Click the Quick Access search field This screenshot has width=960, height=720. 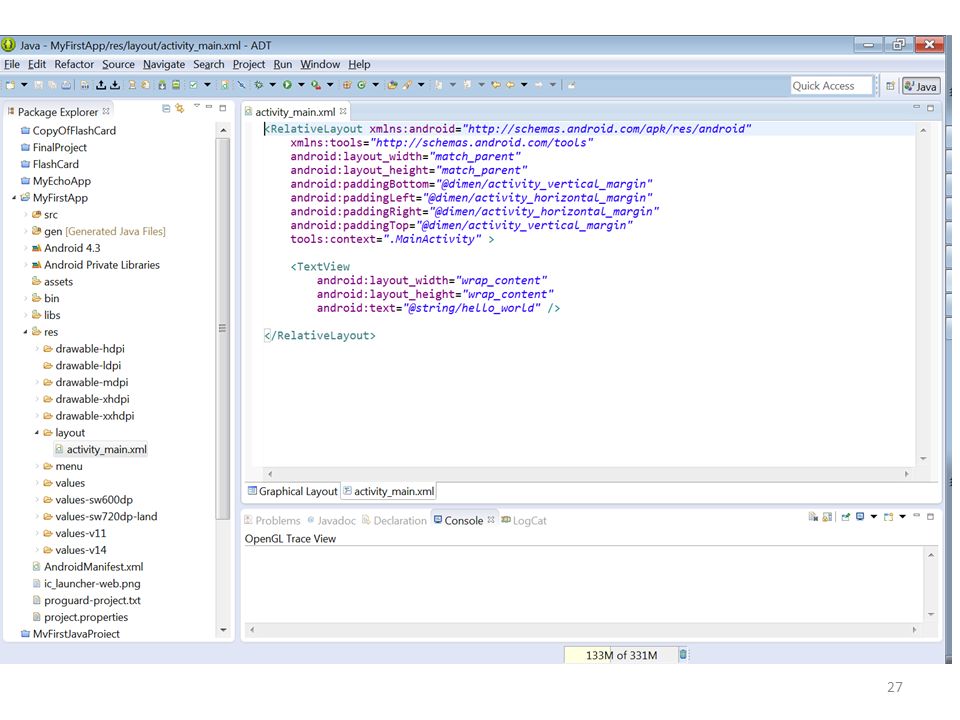coord(831,86)
